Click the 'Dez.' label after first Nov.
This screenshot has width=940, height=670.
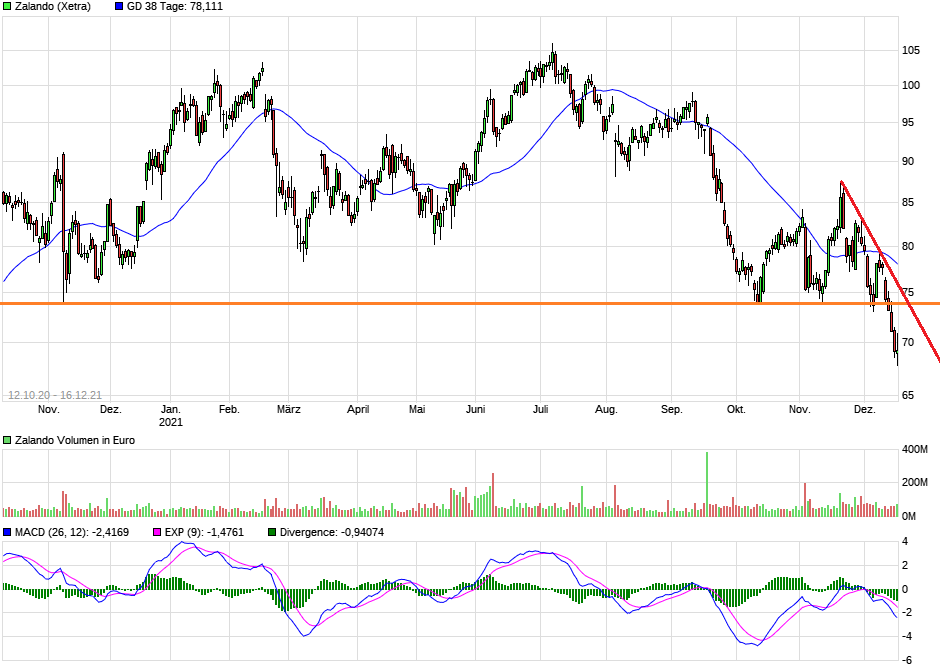pos(110,410)
